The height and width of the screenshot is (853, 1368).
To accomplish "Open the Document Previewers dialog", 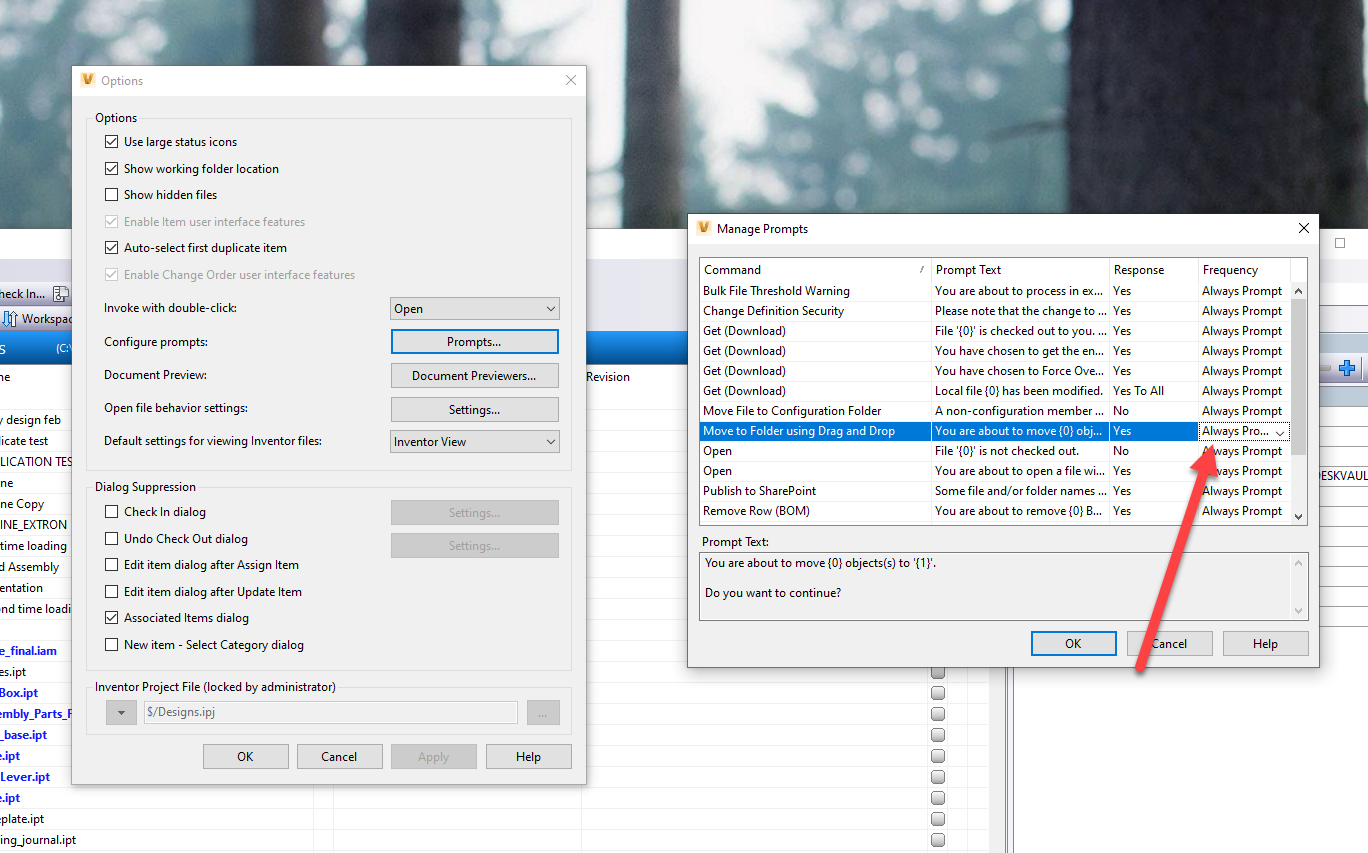I will (x=474, y=375).
